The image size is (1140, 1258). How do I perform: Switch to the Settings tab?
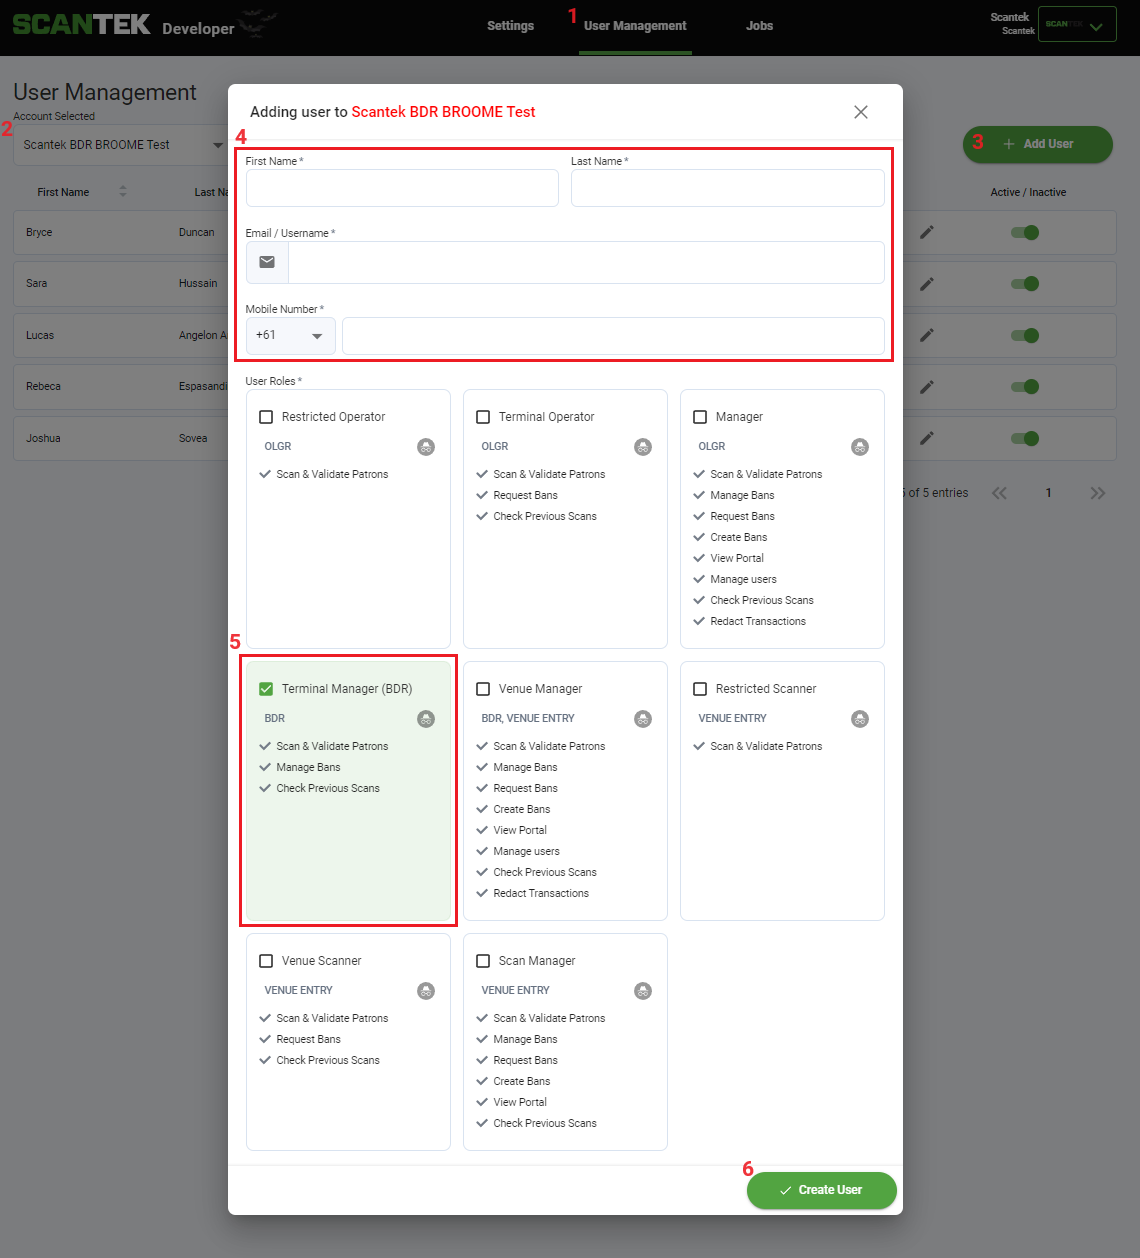tap(510, 26)
